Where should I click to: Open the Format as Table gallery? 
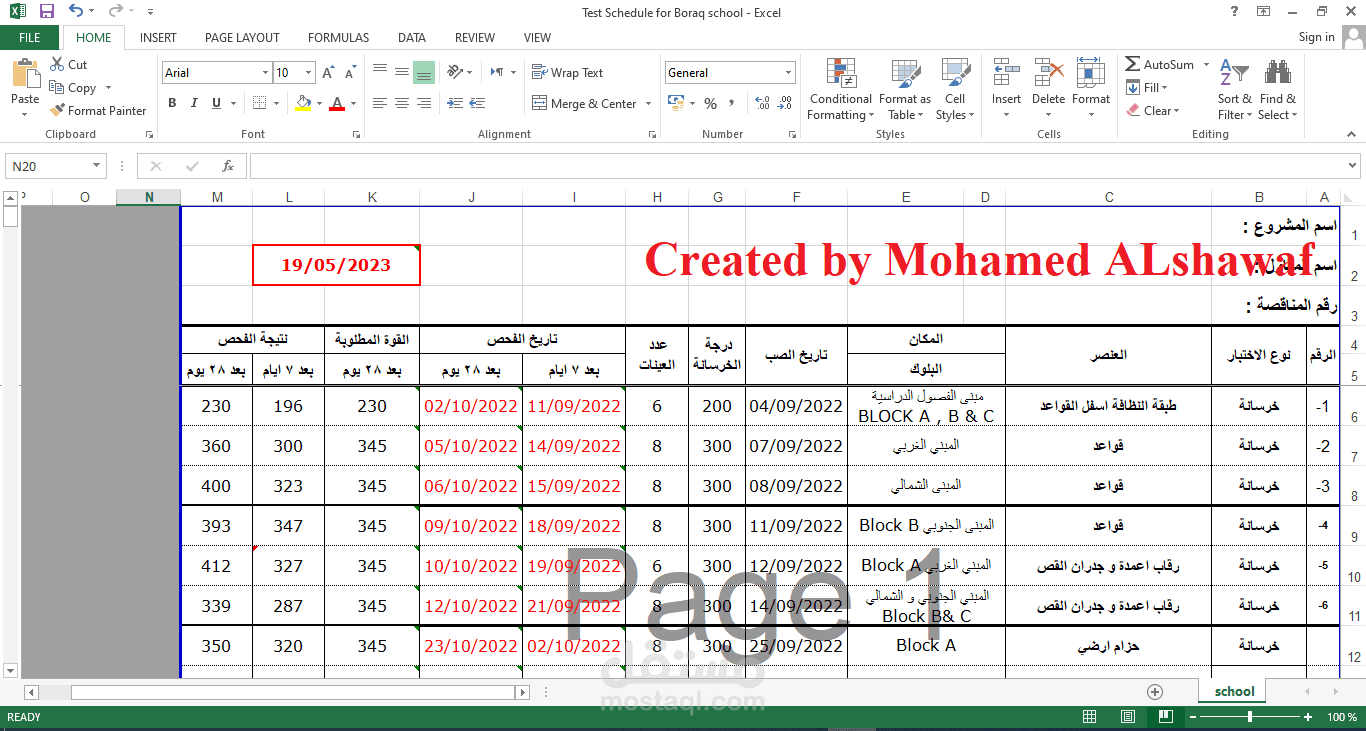904,88
